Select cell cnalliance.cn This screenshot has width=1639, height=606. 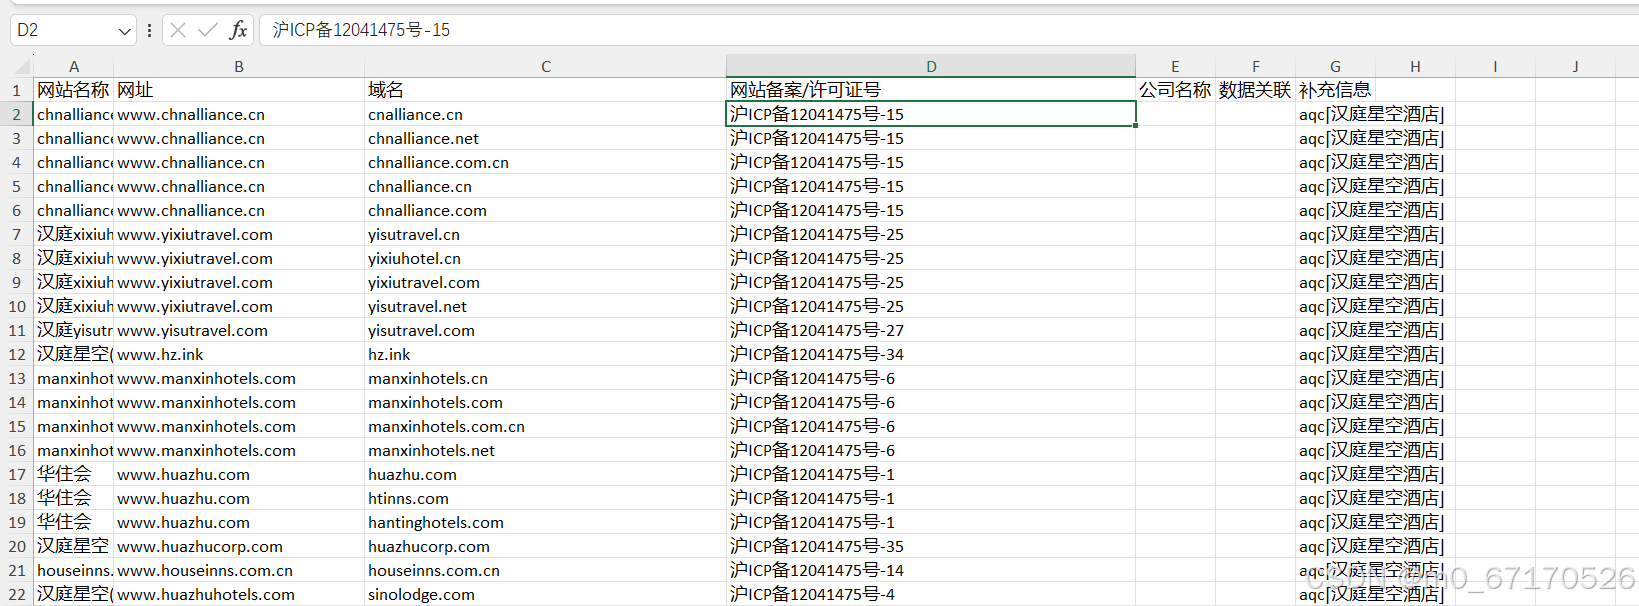546,114
